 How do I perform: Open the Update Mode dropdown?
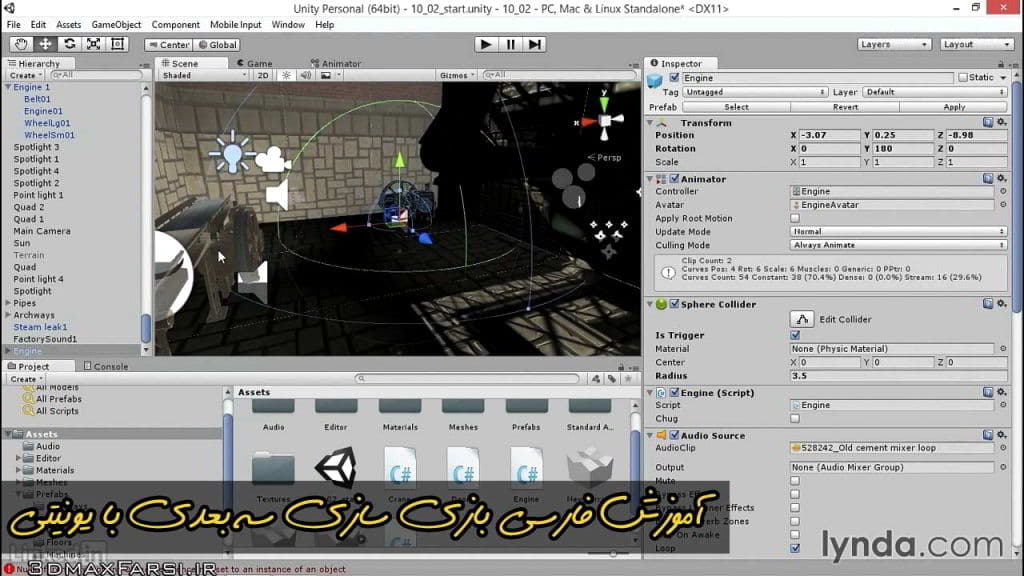tap(900, 231)
